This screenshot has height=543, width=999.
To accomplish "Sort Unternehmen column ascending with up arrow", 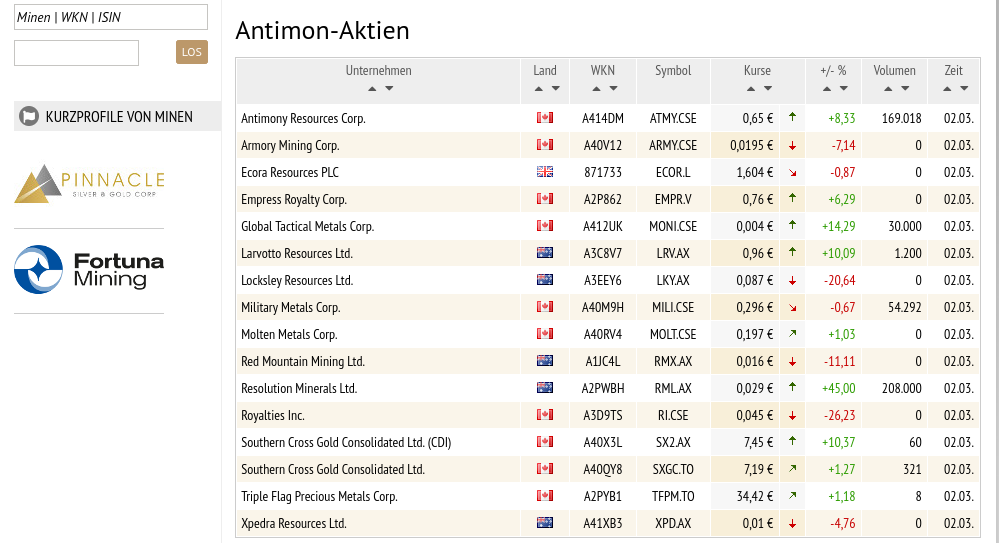I will (x=372, y=89).
